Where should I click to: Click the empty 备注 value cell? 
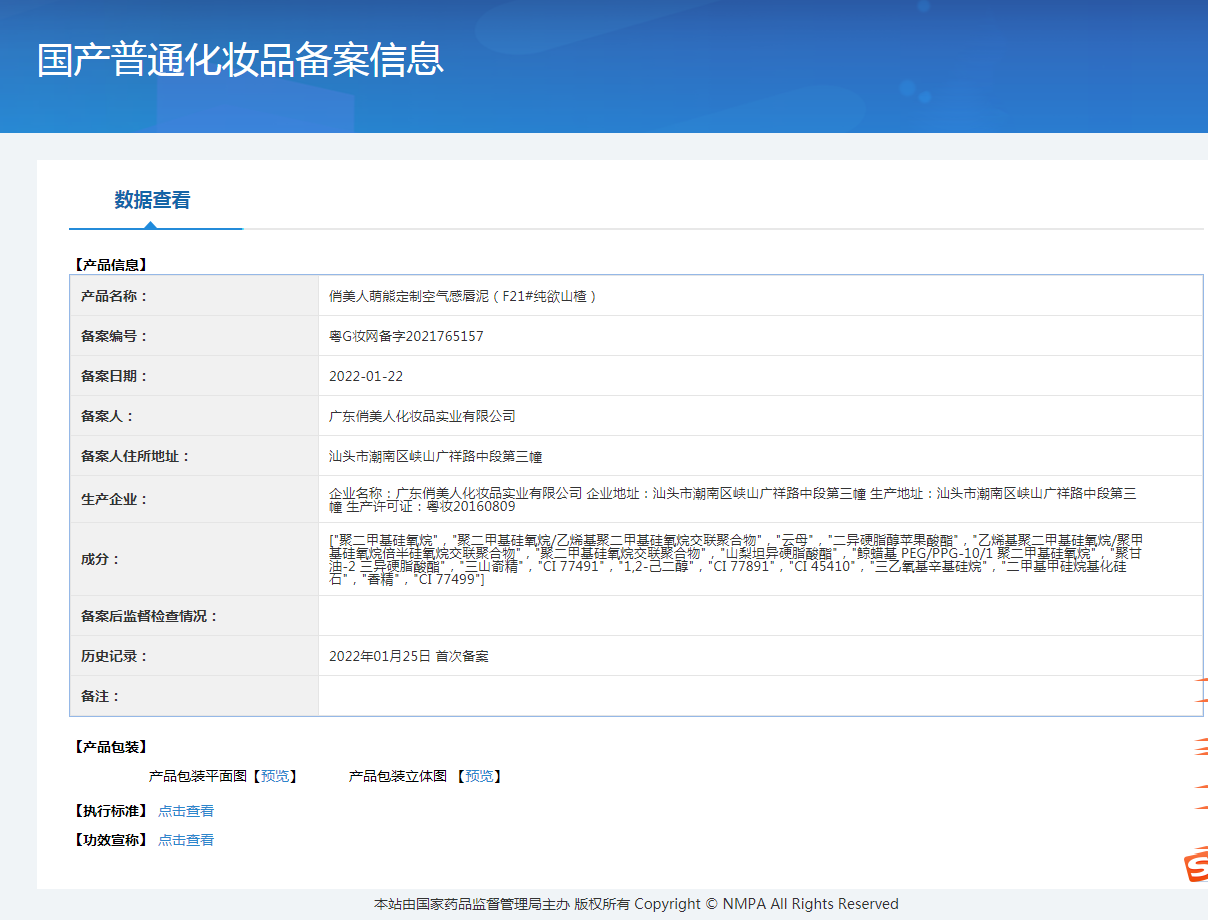click(760, 696)
